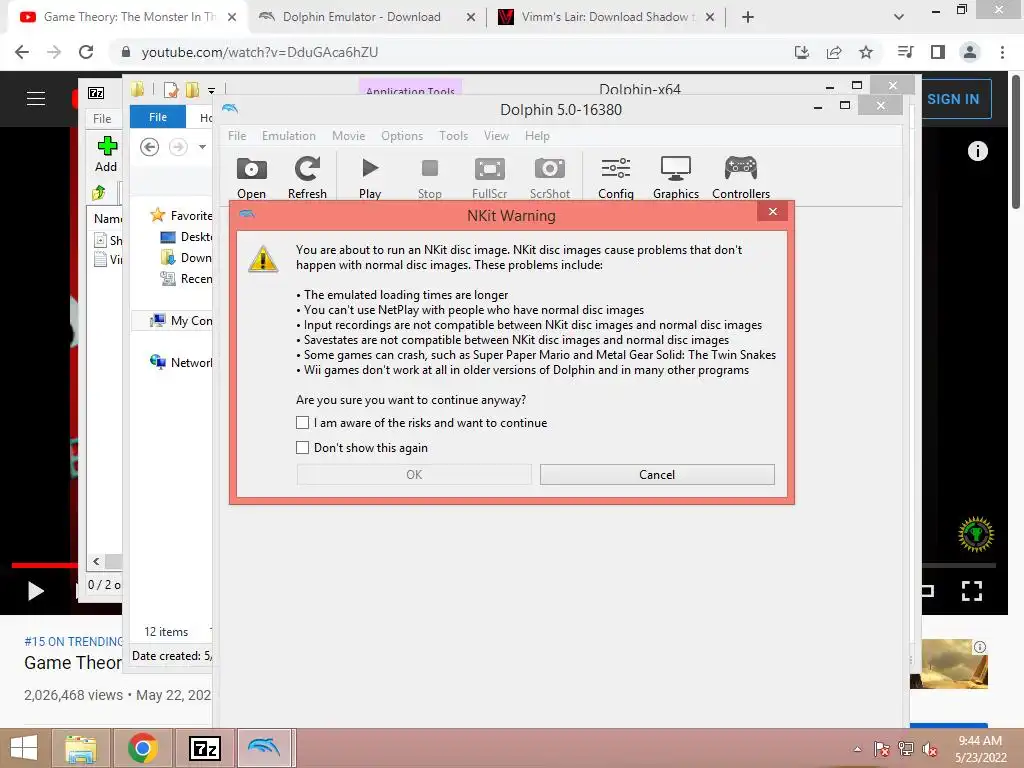Open the Chrome three-dot menu

coord(1002,52)
